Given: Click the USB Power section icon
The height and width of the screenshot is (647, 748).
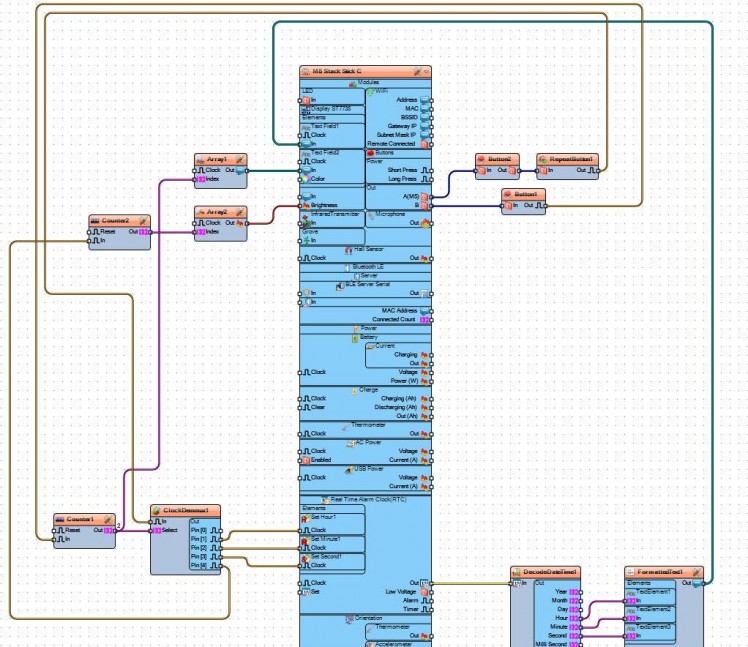Looking at the screenshot, I should (349, 470).
